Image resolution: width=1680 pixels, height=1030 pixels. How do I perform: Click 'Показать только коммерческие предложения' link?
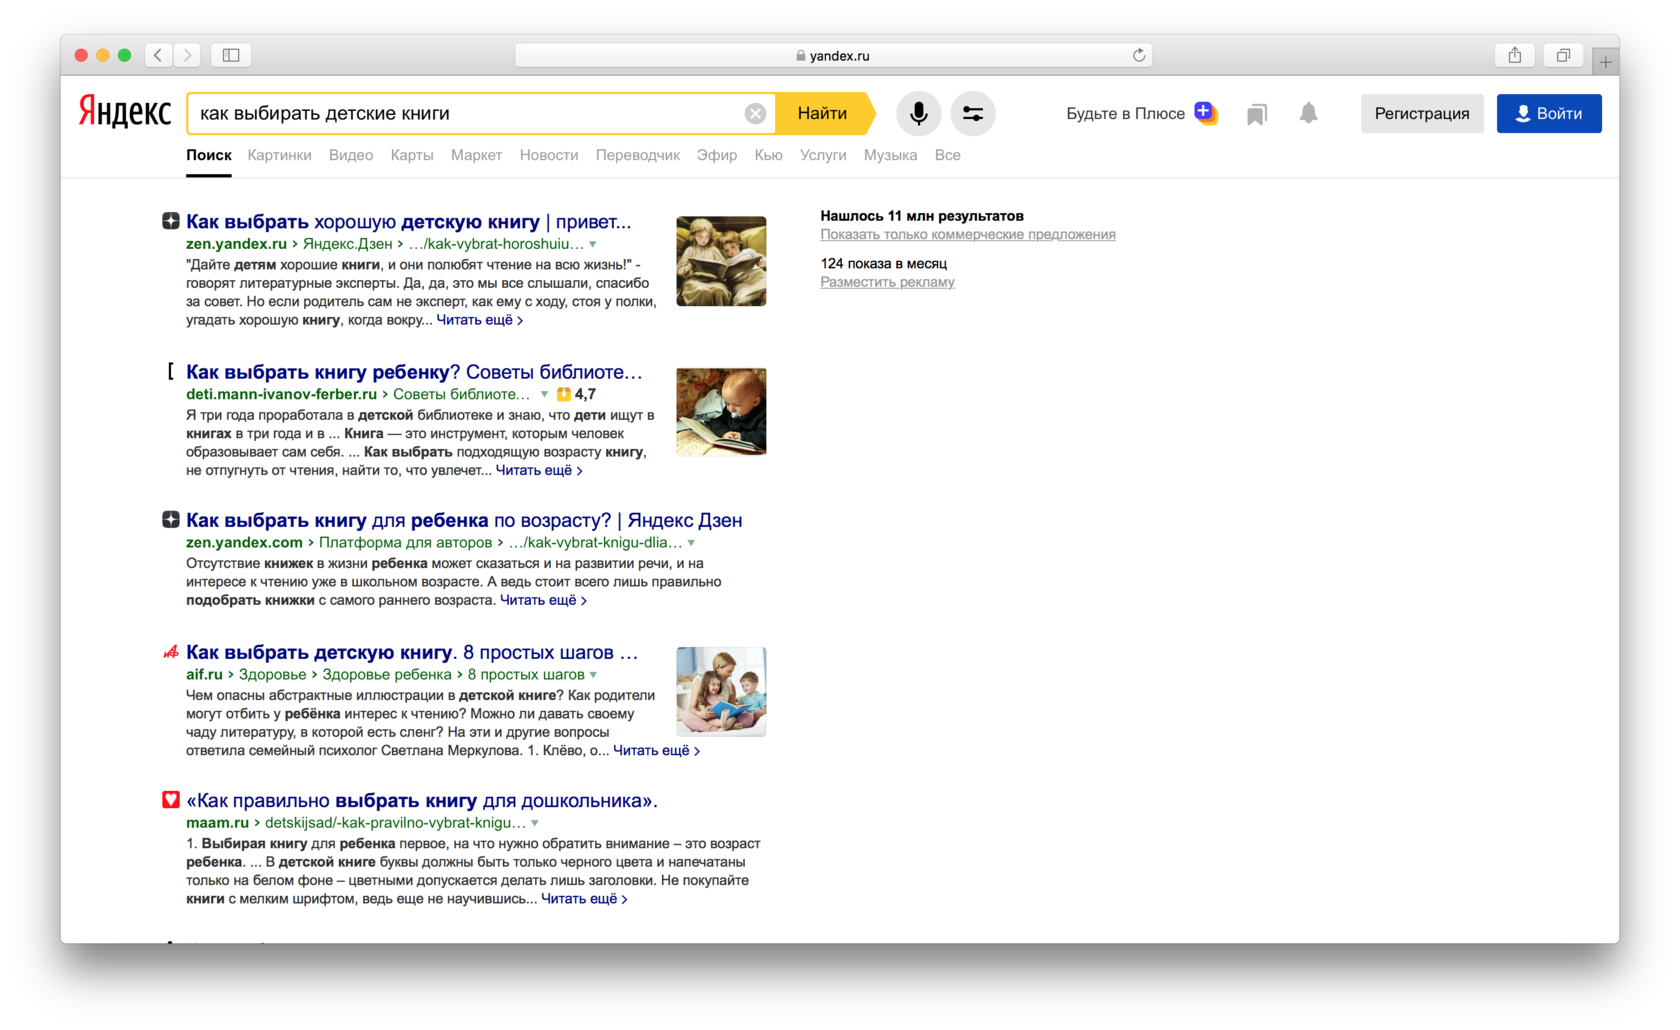click(968, 234)
